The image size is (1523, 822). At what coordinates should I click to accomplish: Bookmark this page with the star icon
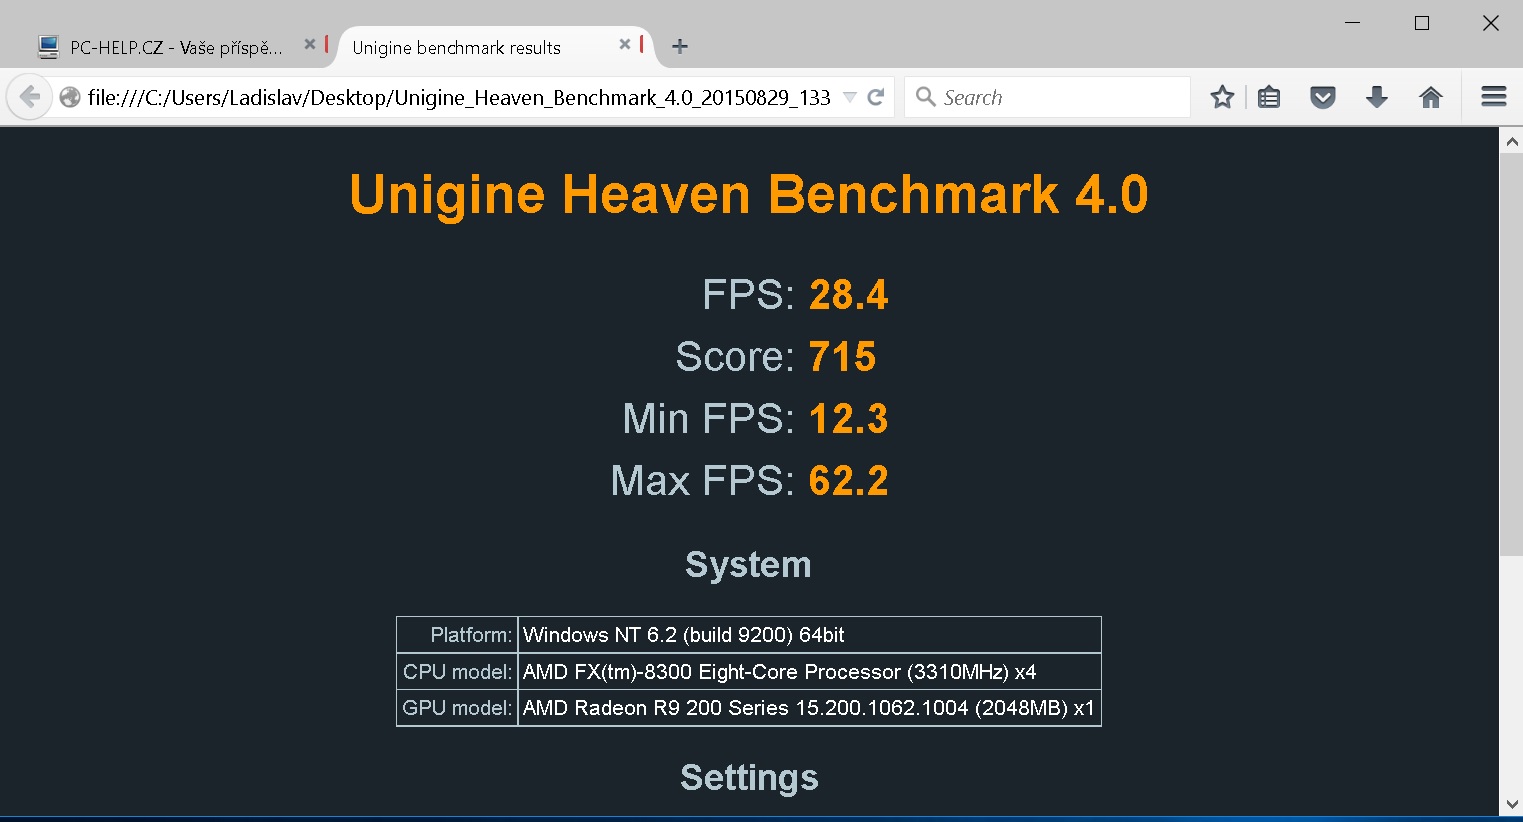1222,97
